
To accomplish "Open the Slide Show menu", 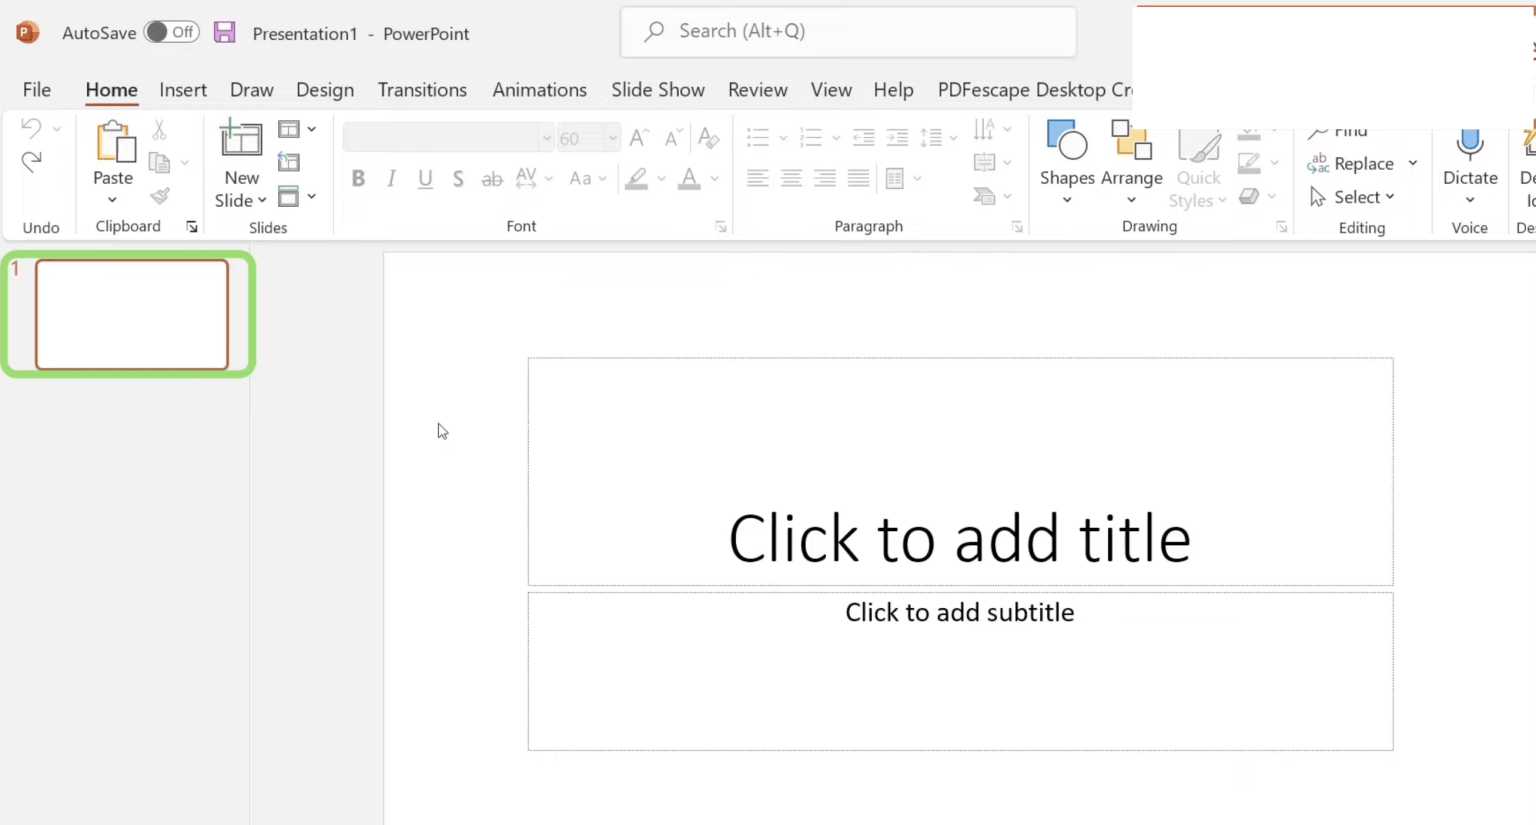I will pos(658,89).
